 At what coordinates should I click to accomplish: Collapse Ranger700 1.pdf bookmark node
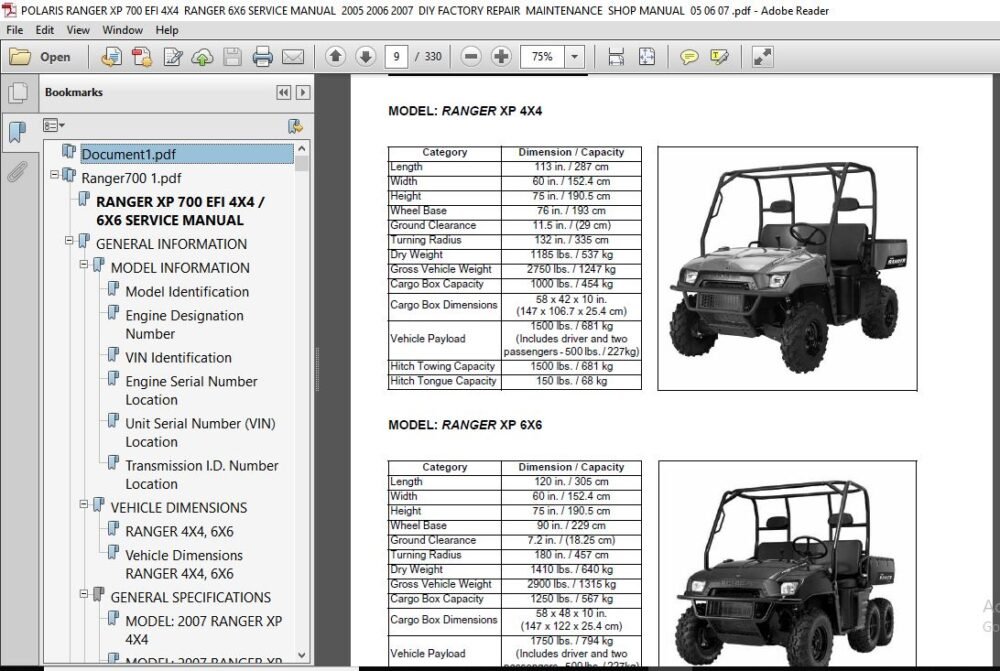click(x=54, y=174)
